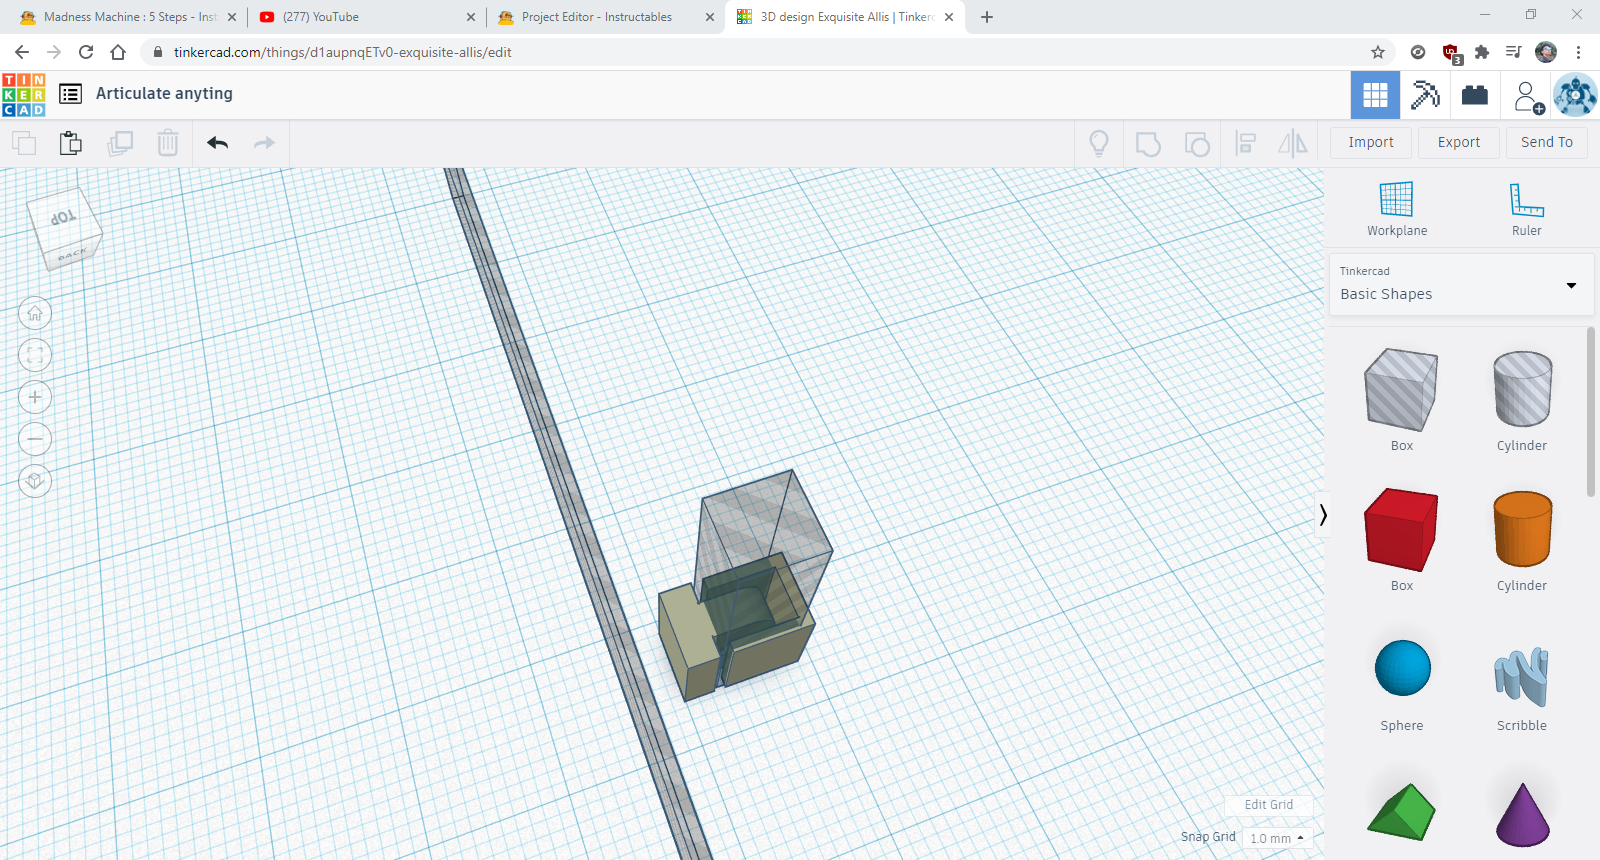Viewport: 1600px width, 860px height.
Task: Close the YouTube browser tab
Action: 471,17
